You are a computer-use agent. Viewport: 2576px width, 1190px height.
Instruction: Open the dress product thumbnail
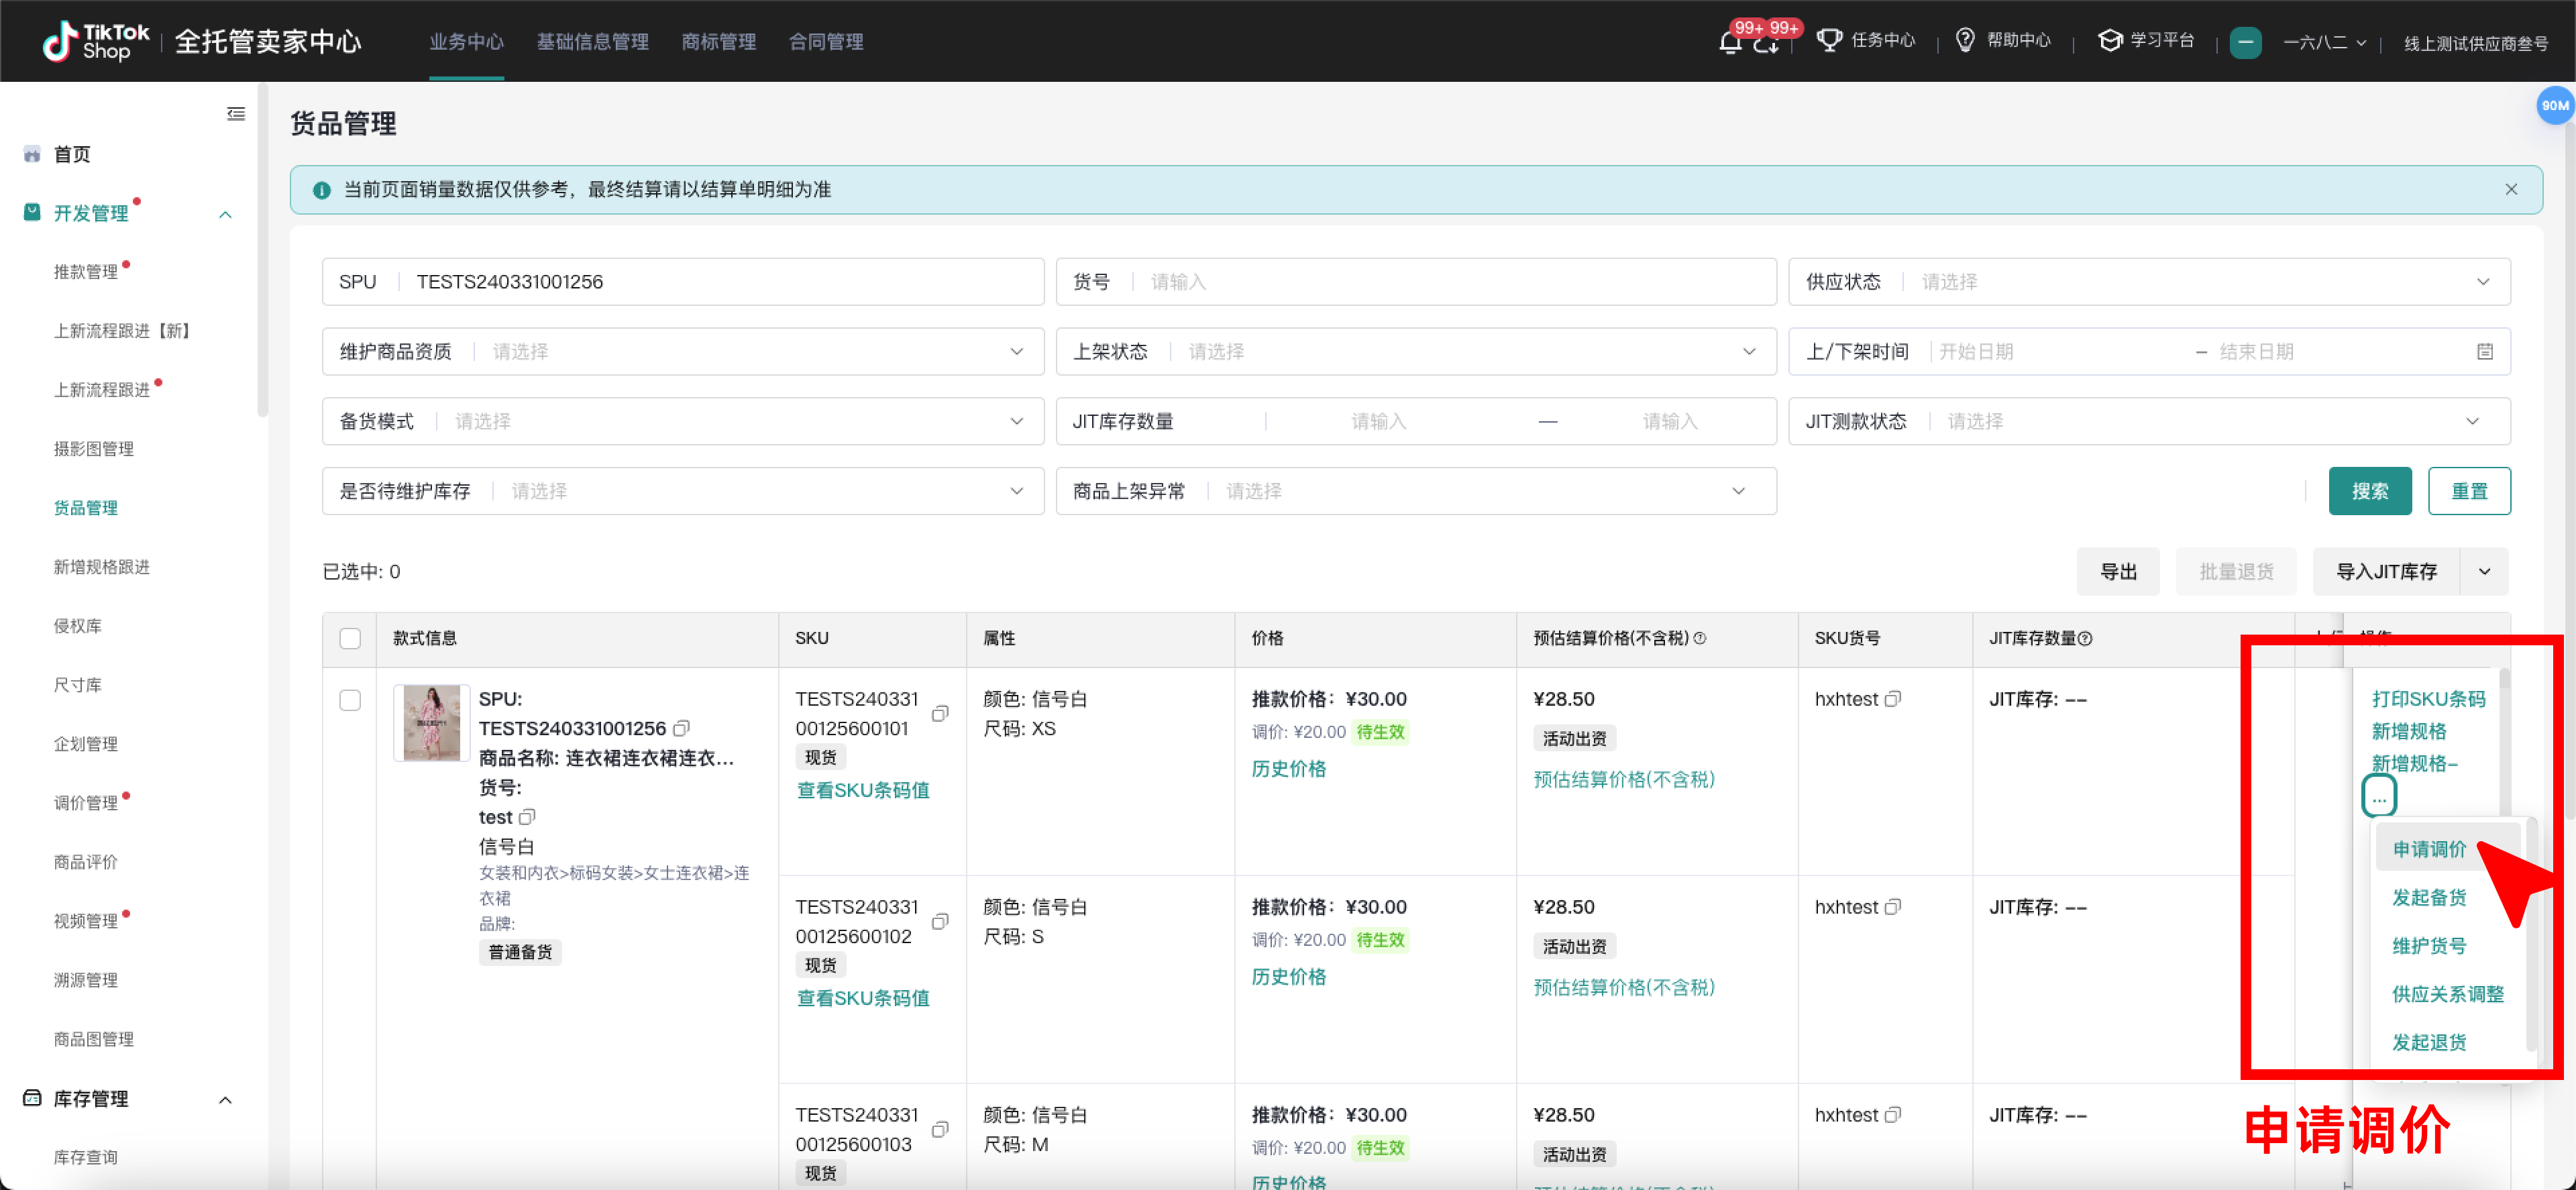click(x=431, y=723)
